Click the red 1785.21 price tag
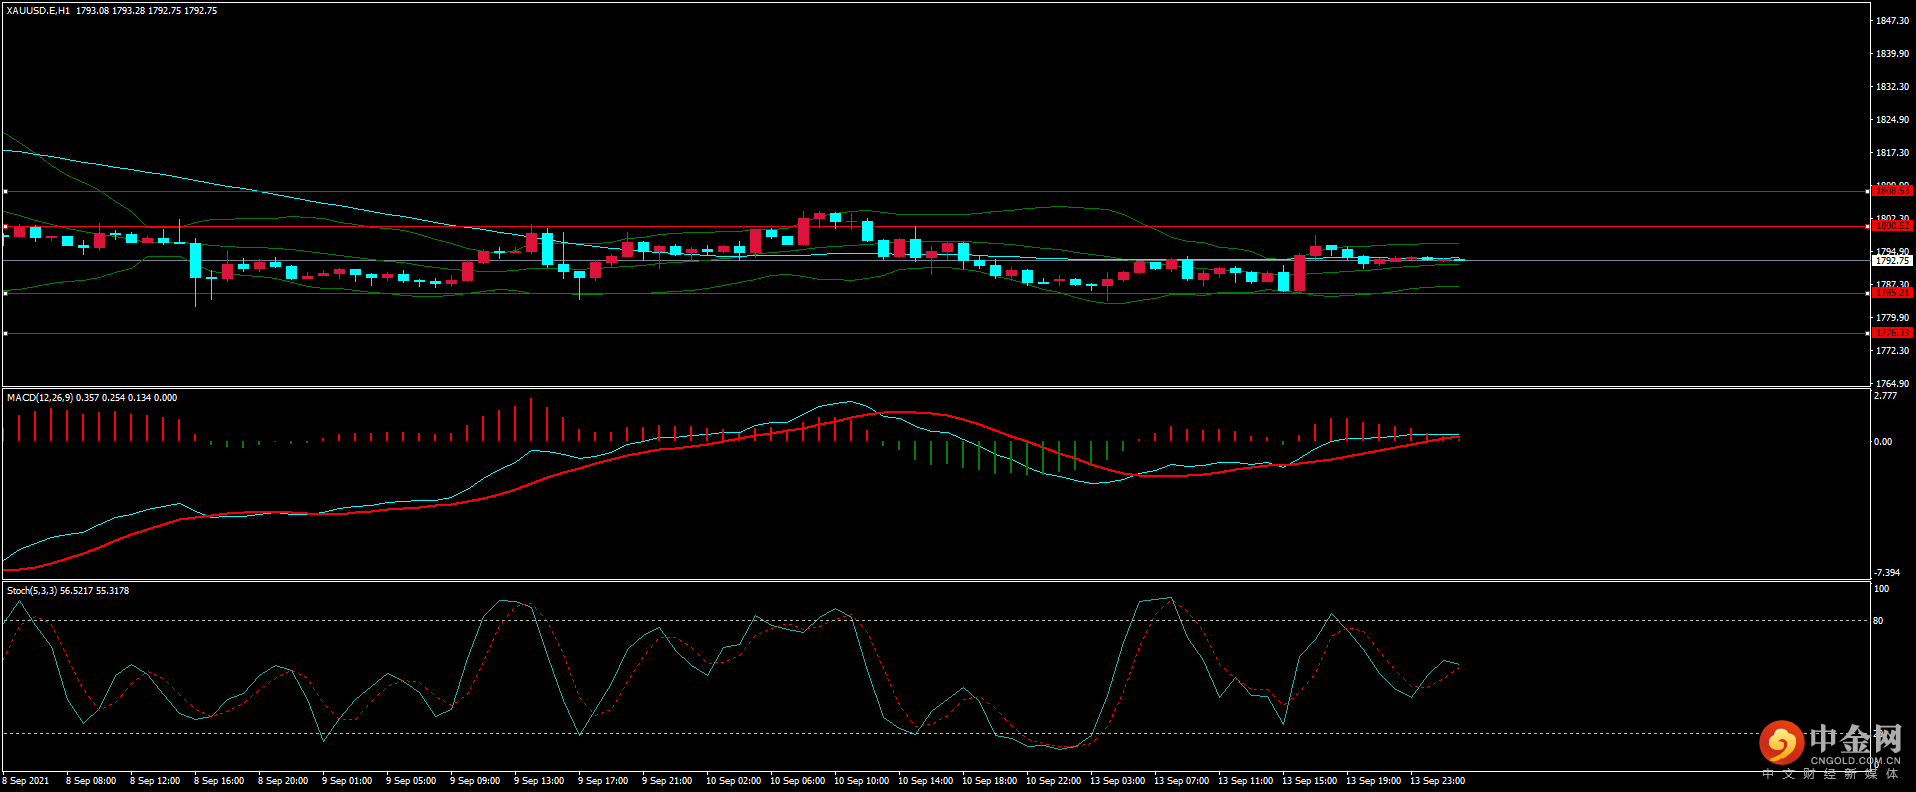Screen dimensions: 1916x792 tap(1891, 293)
